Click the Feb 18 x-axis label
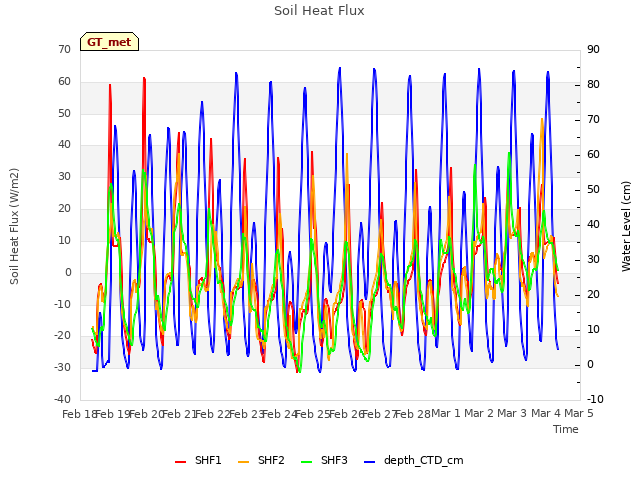640x480 pixels. [79, 414]
